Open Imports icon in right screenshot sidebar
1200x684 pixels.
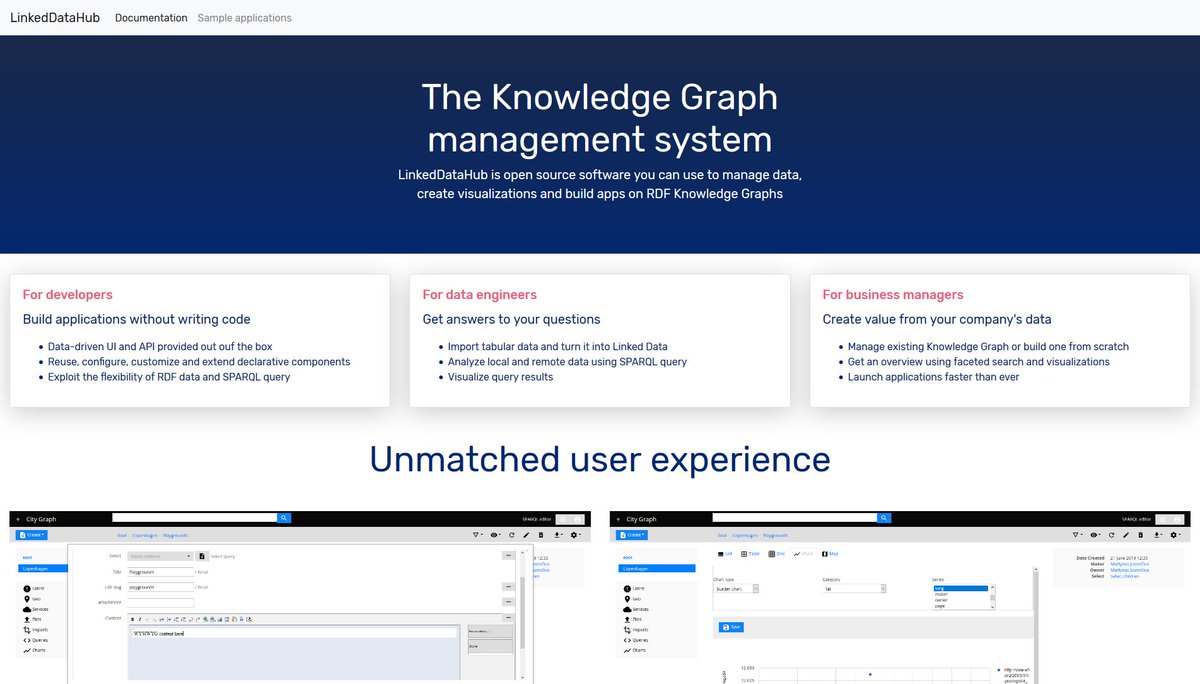pyautogui.click(x=626, y=630)
